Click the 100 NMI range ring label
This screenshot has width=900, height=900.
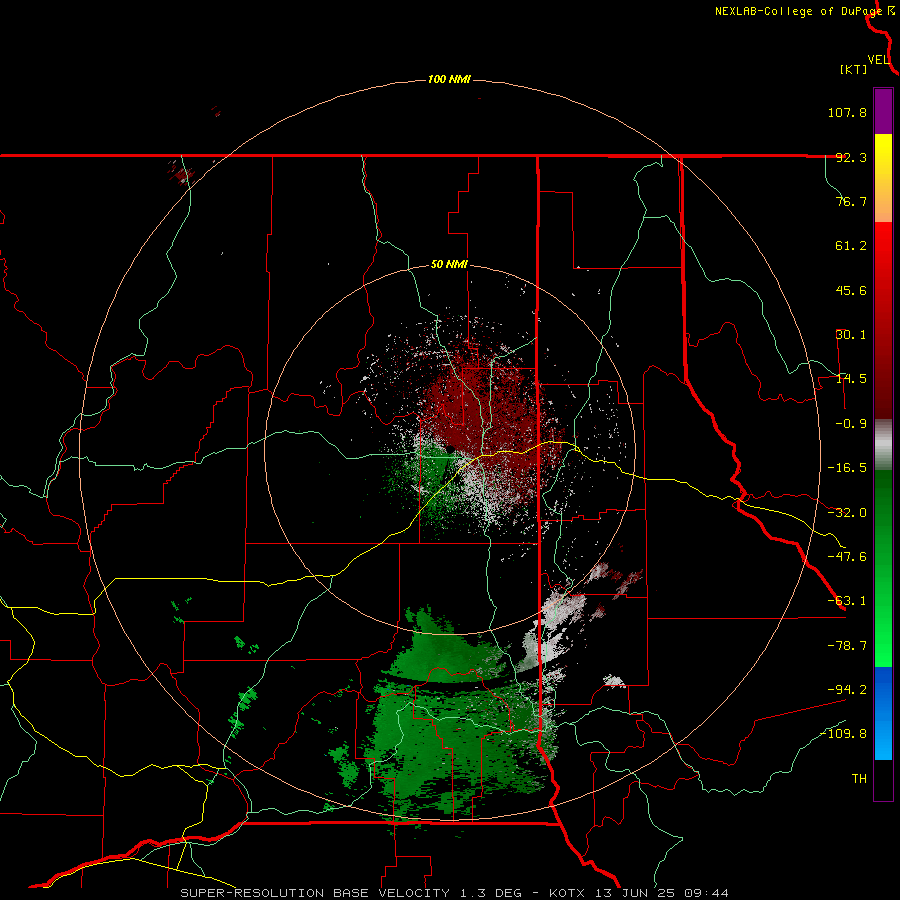tap(449, 79)
